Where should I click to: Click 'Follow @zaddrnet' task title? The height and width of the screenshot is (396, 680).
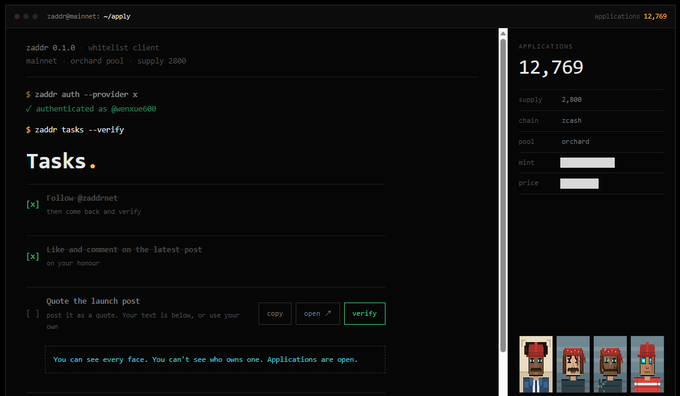(x=82, y=198)
